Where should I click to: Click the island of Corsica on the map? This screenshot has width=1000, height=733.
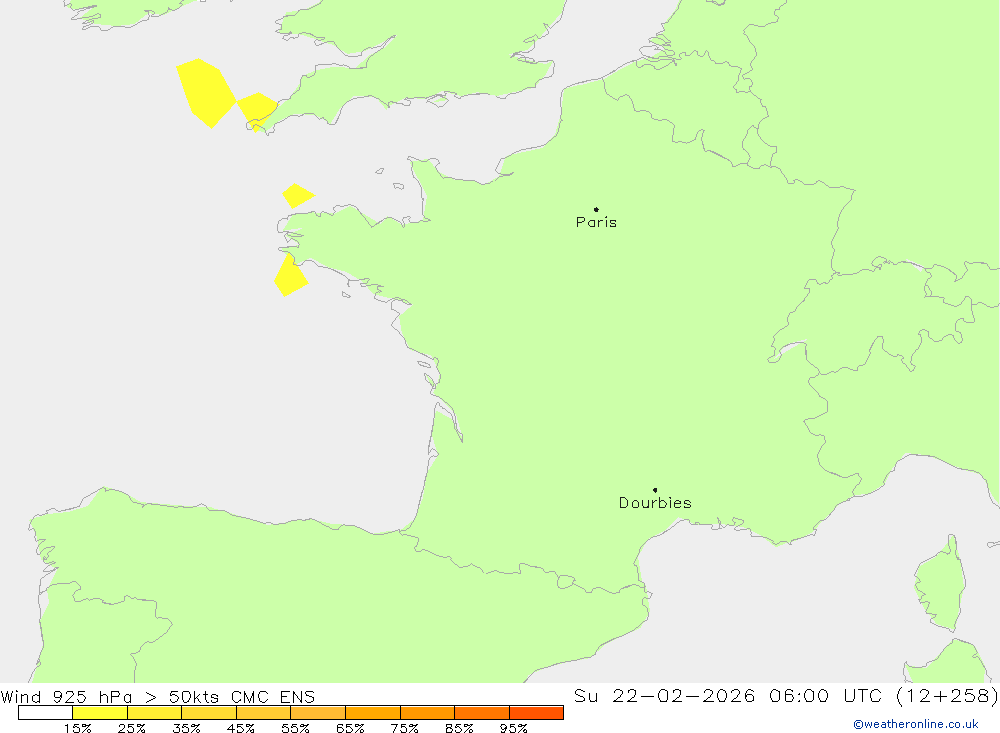coord(942,584)
